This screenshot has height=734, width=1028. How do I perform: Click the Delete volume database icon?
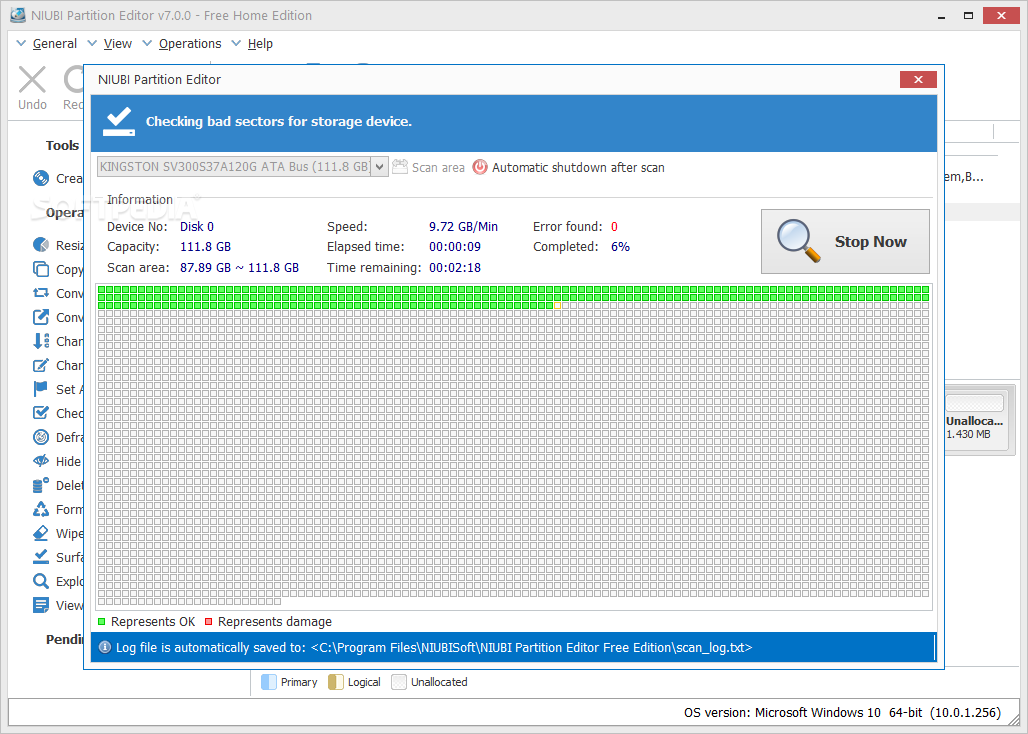(41, 486)
